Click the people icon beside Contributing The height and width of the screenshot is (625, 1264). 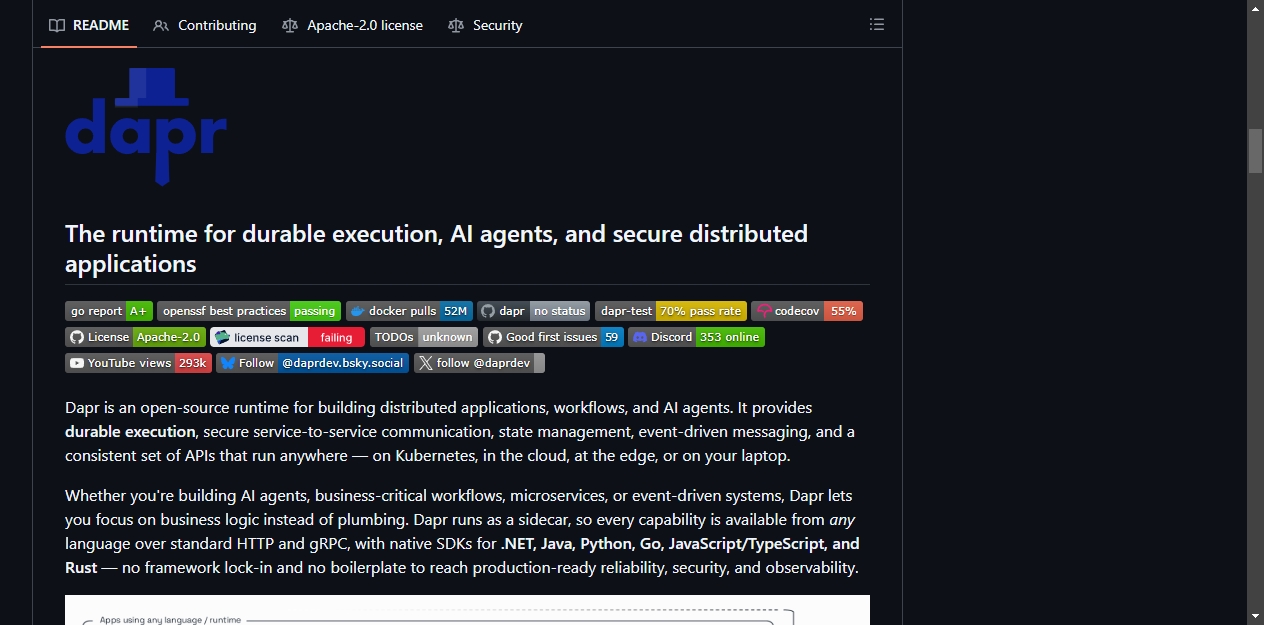pyautogui.click(x=161, y=25)
